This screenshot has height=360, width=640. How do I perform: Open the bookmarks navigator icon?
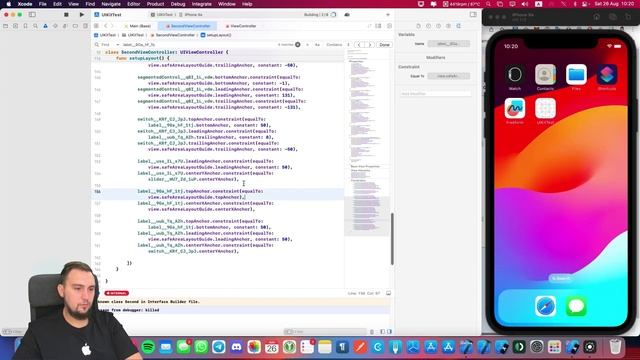click(25, 26)
